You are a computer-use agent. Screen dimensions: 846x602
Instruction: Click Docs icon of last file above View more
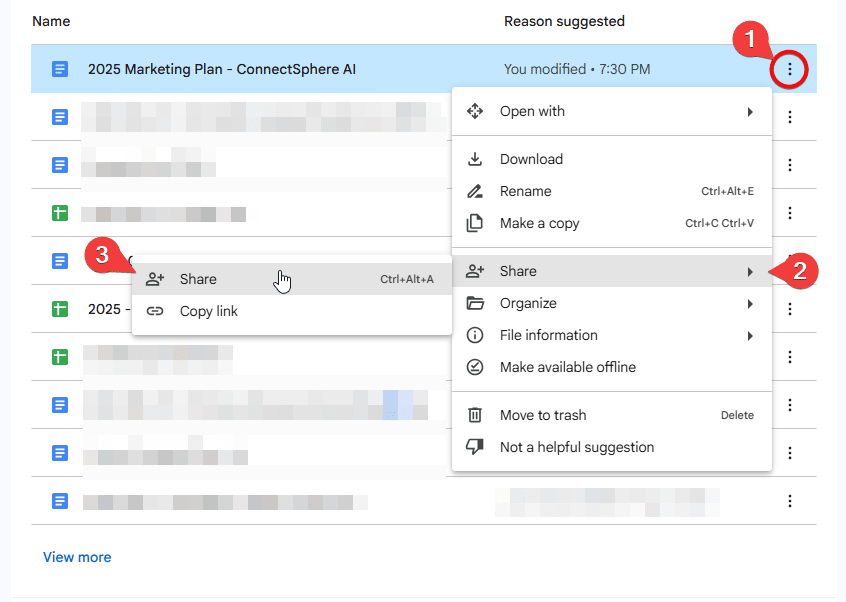60,501
